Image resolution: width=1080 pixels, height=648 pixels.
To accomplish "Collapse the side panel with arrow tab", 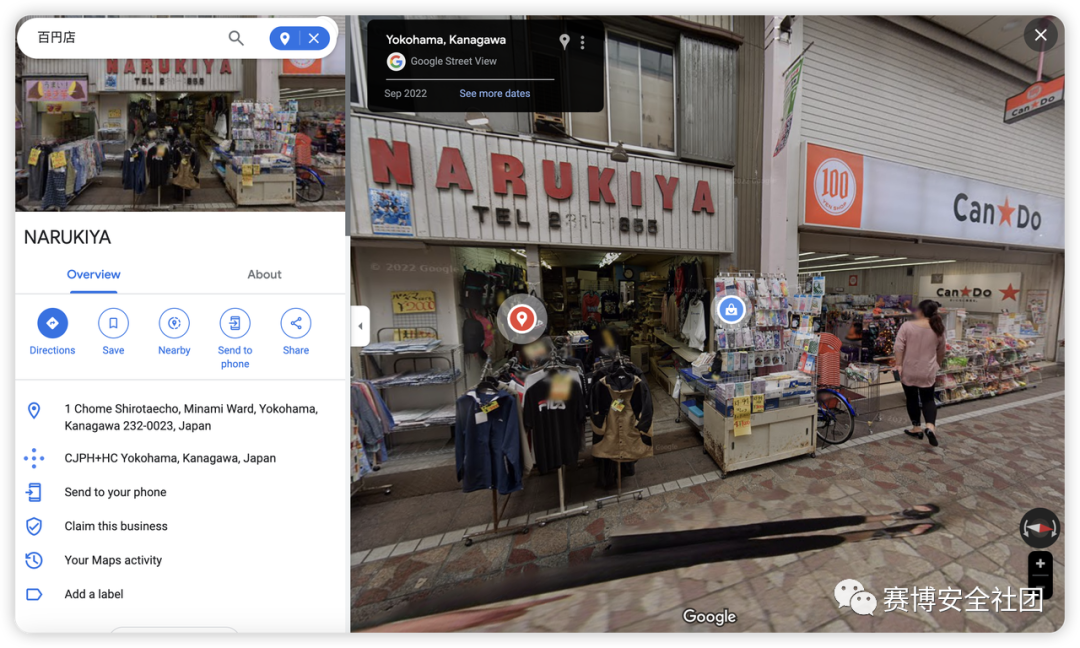I will tap(360, 326).
